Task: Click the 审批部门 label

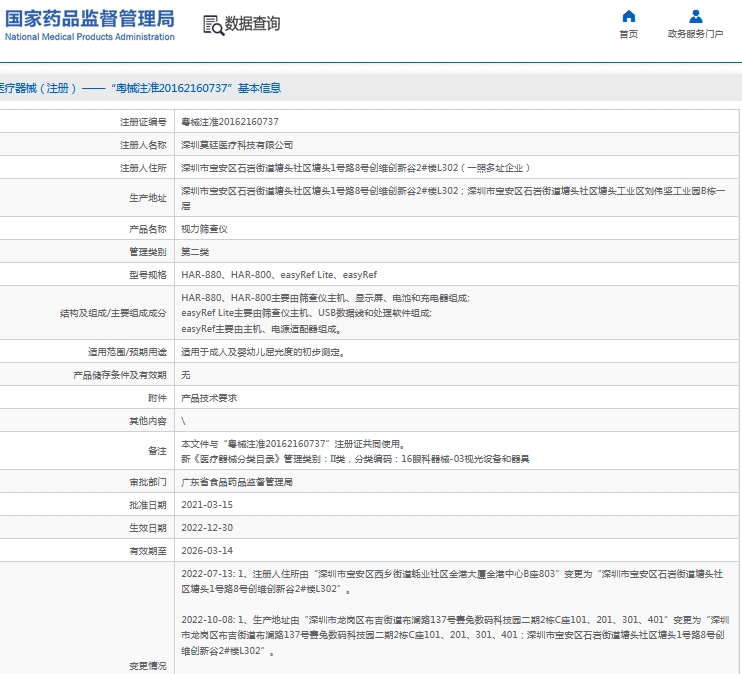Action: pyautogui.click(x=148, y=482)
